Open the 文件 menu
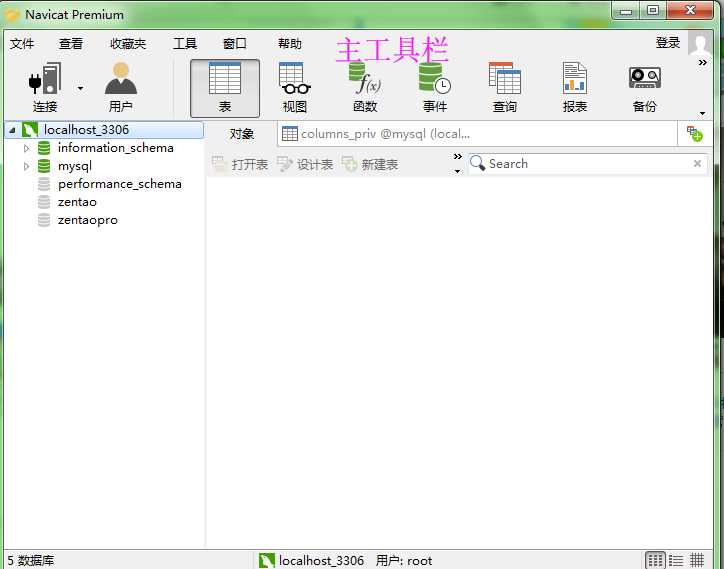Image resolution: width=724 pixels, height=569 pixels. (x=22, y=43)
